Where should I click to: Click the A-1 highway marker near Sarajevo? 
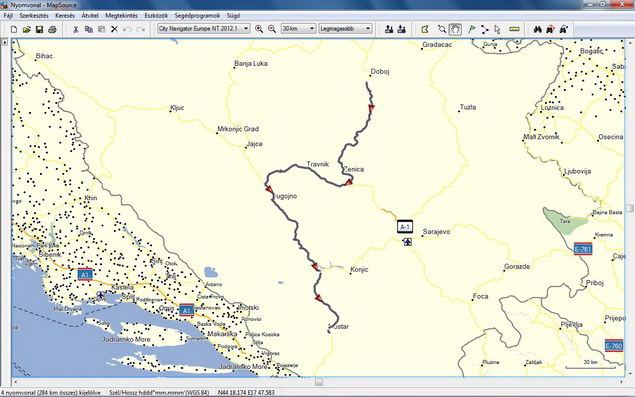point(405,227)
